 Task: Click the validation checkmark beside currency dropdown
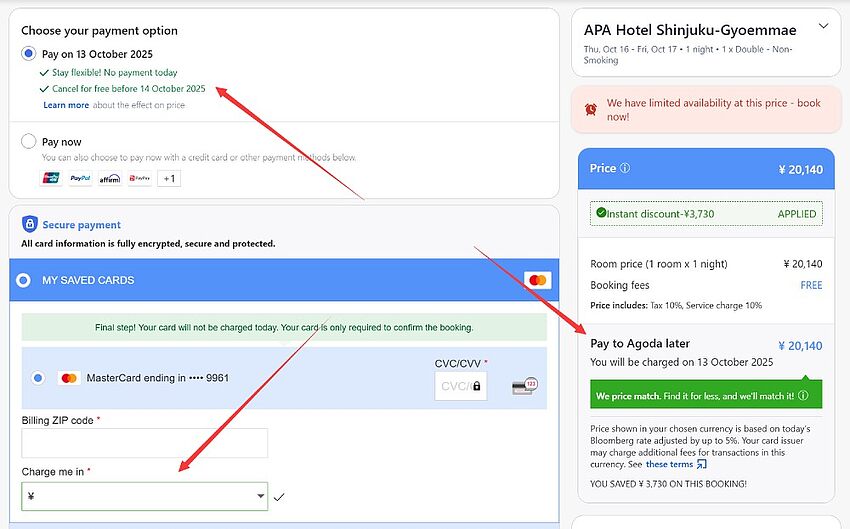(279, 497)
